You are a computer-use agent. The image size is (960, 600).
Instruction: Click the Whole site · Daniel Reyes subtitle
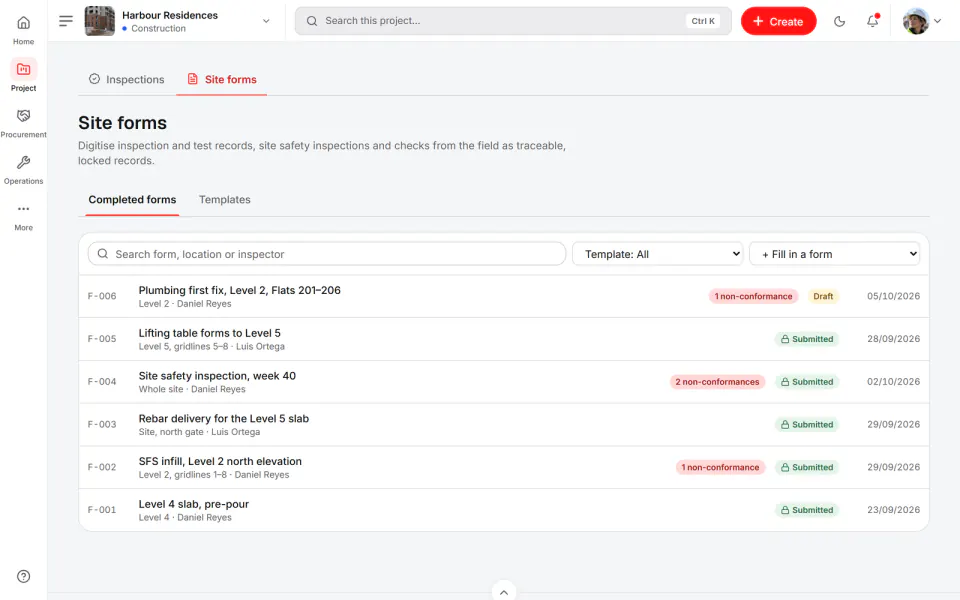click(x=192, y=389)
